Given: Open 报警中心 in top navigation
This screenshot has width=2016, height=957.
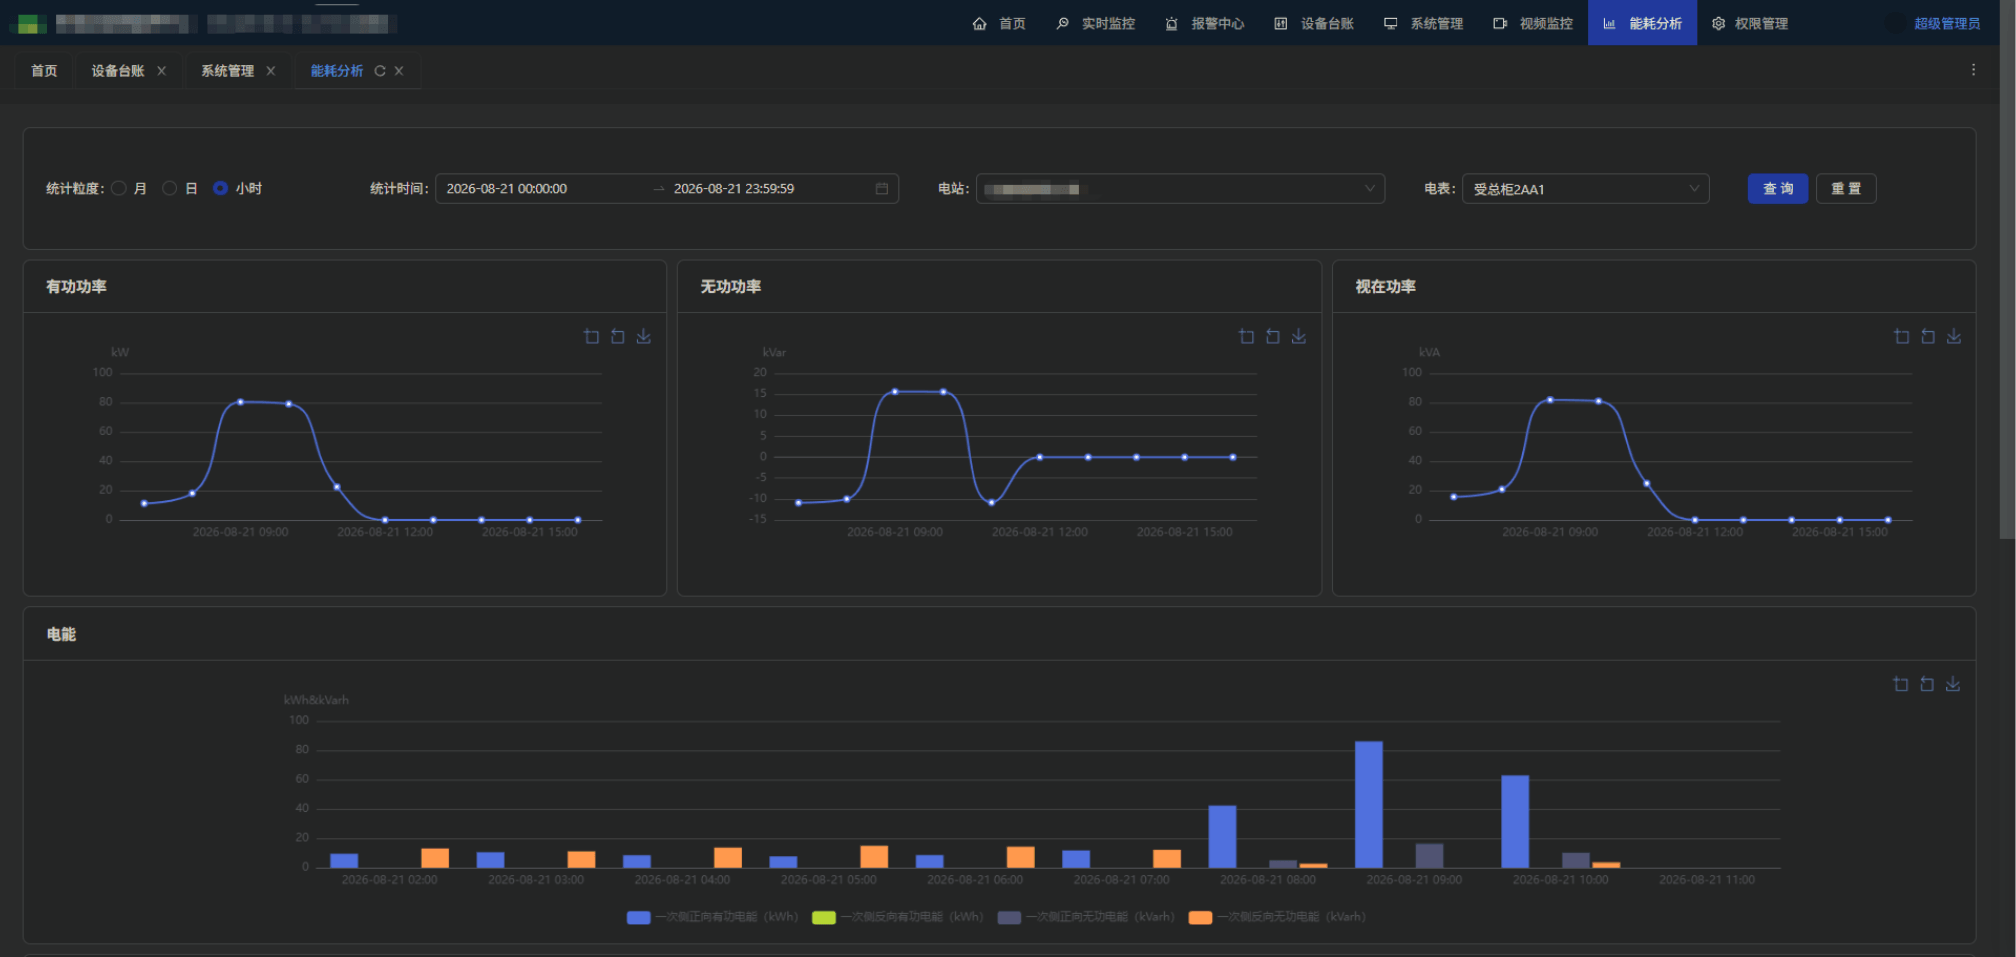Looking at the screenshot, I should 1205,23.
